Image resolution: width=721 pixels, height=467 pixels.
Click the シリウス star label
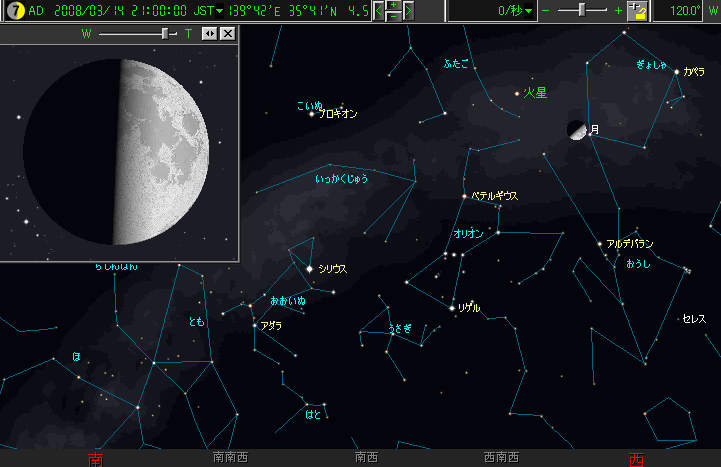pyautogui.click(x=332, y=269)
